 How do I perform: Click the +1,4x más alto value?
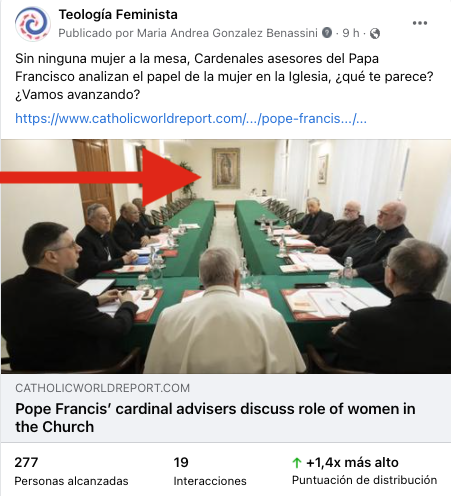point(352,463)
